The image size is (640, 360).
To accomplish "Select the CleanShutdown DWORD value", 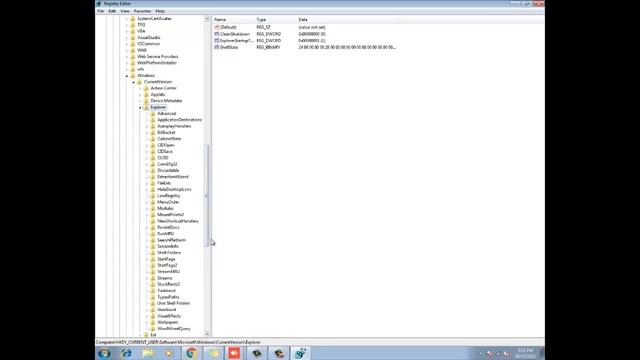I will coord(235,34).
